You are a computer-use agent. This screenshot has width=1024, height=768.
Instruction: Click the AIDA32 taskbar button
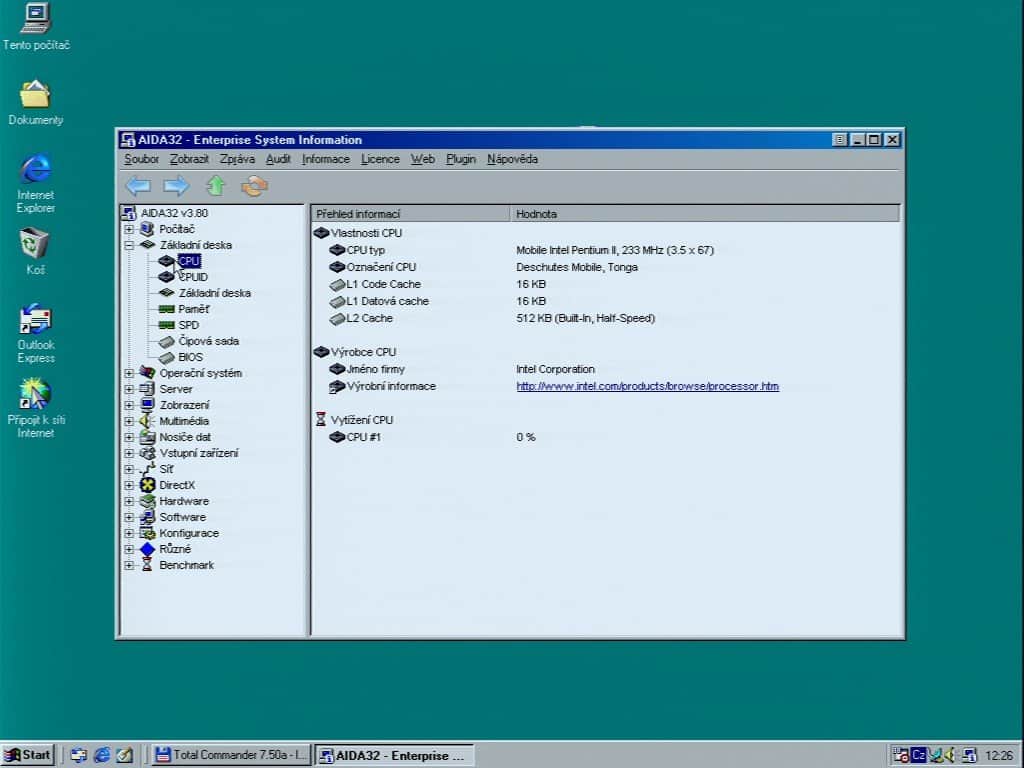pyautogui.click(x=394, y=756)
